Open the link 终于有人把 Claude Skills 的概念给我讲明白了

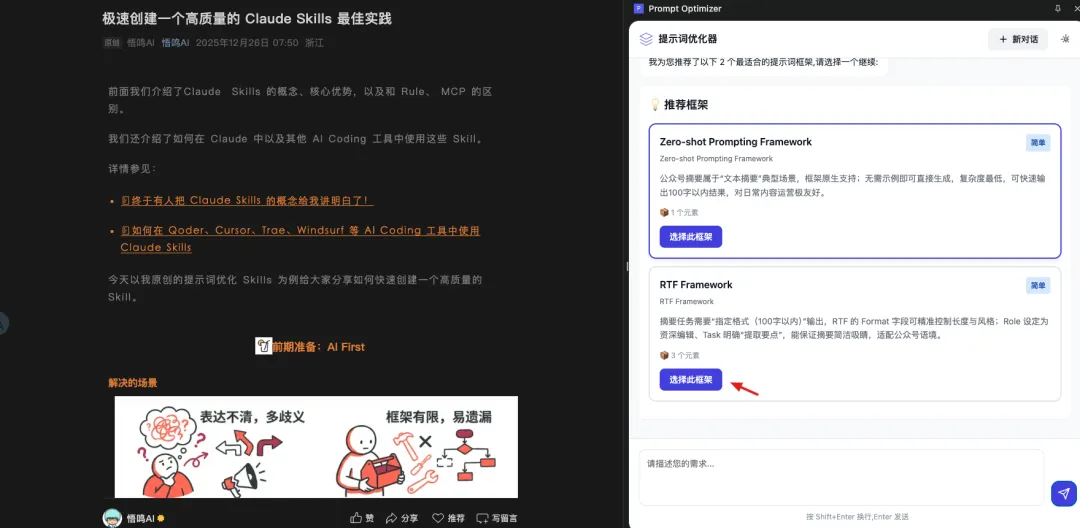pyautogui.click(x=247, y=200)
